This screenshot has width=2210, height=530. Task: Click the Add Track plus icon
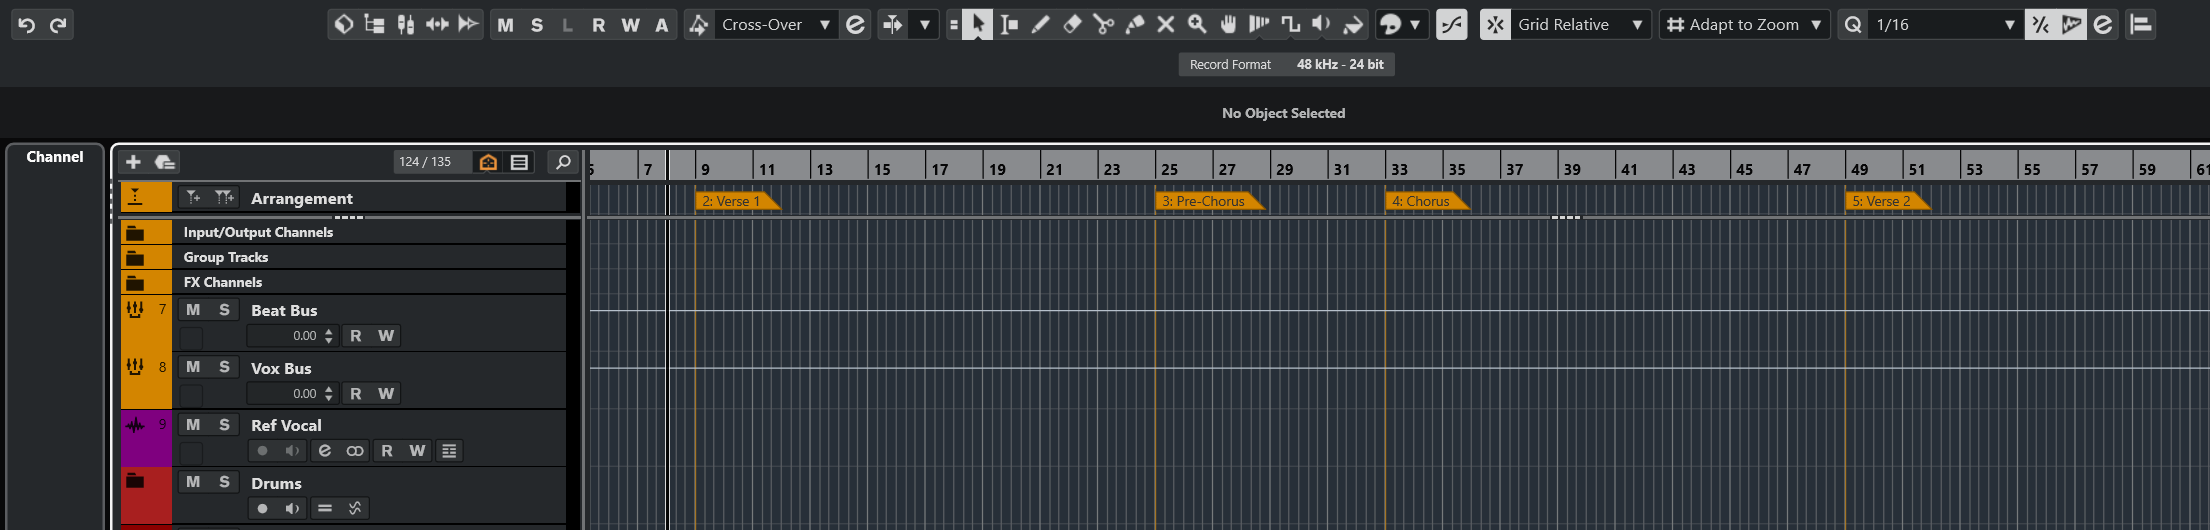[x=133, y=162]
